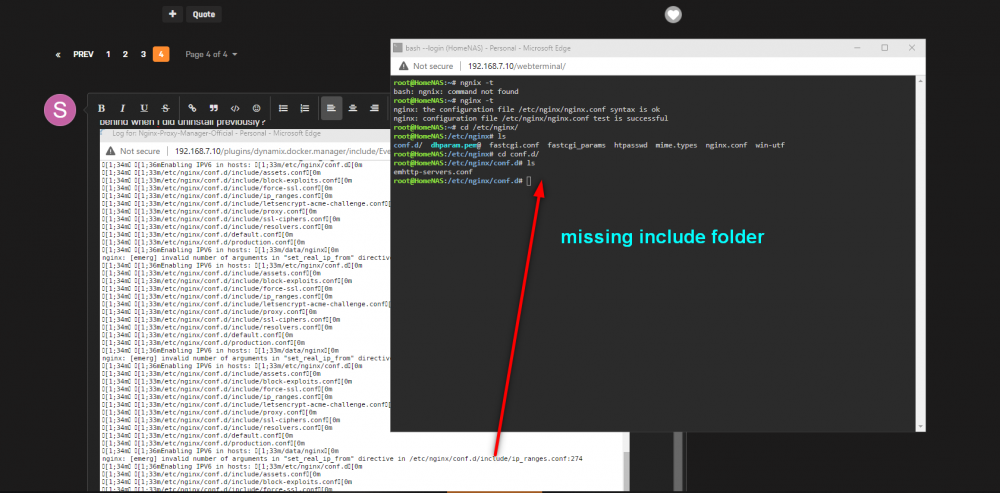Center align text in editor

[x=353, y=108]
